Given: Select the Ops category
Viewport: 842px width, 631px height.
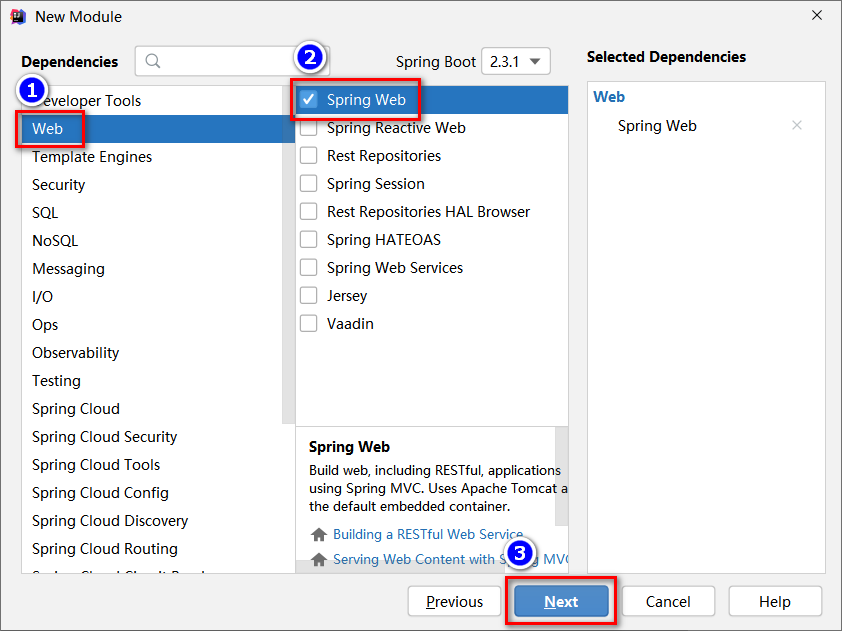Looking at the screenshot, I should [151, 325].
